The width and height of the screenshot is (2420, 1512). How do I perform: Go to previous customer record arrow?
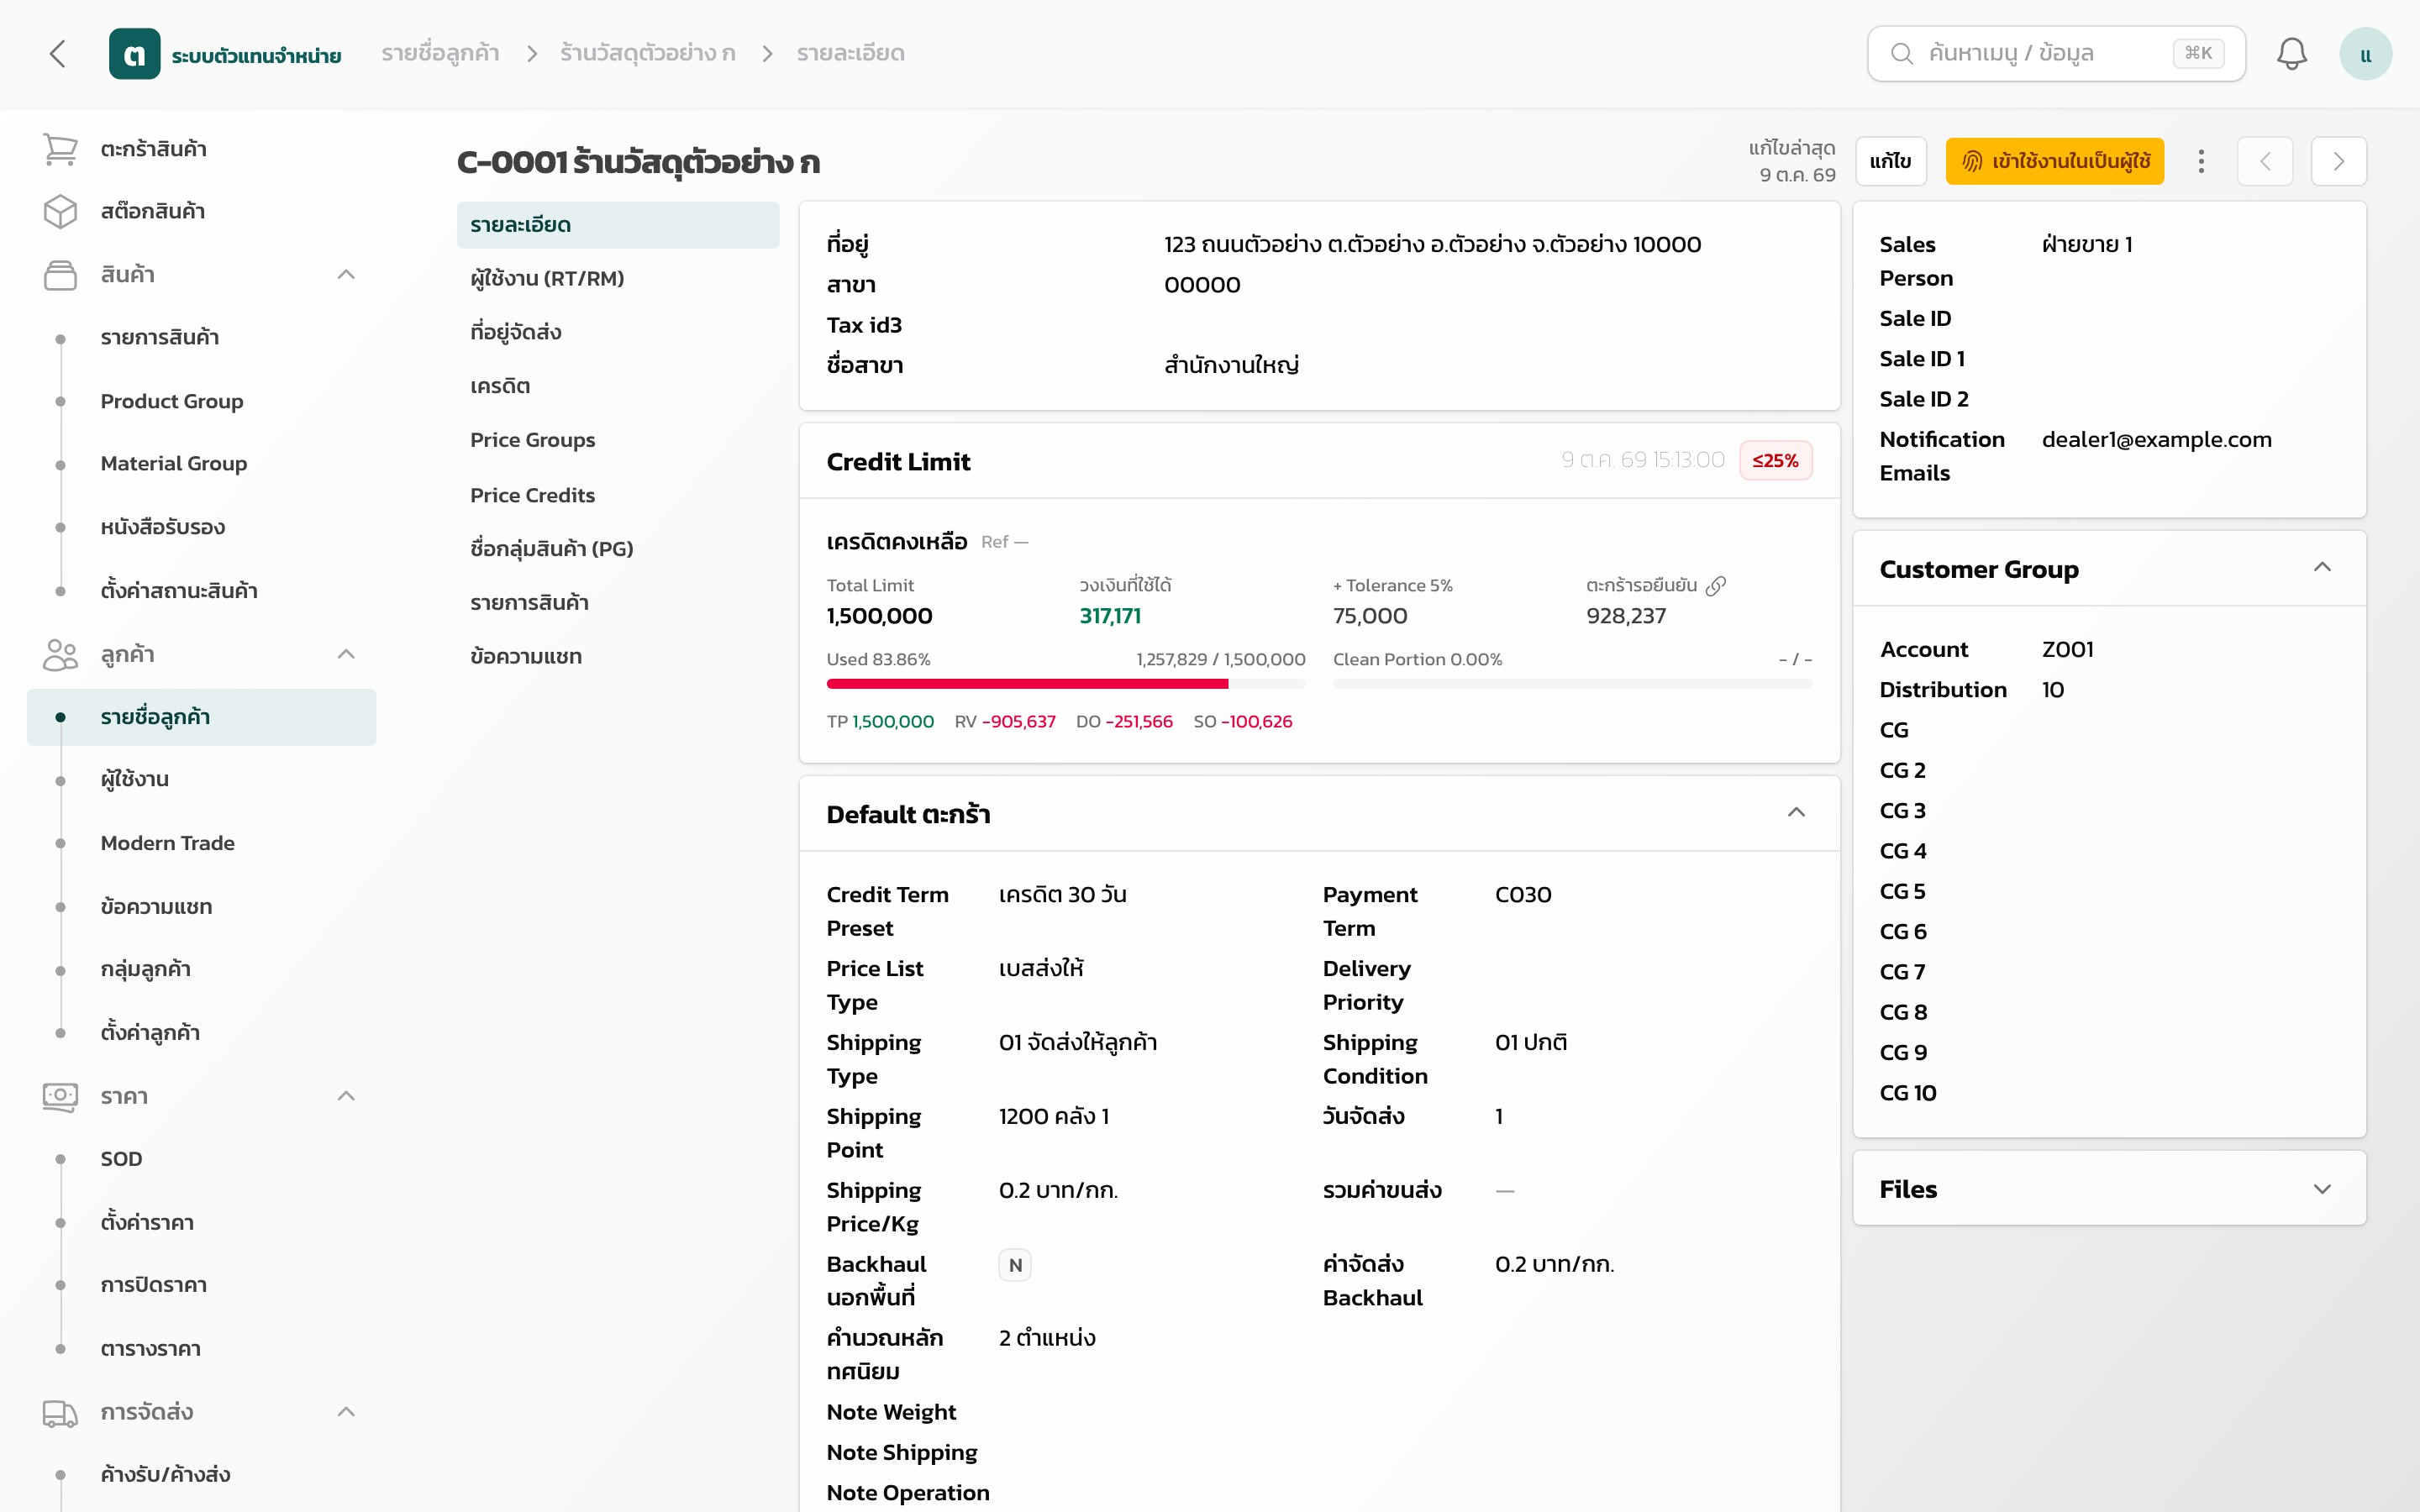[2265, 161]
